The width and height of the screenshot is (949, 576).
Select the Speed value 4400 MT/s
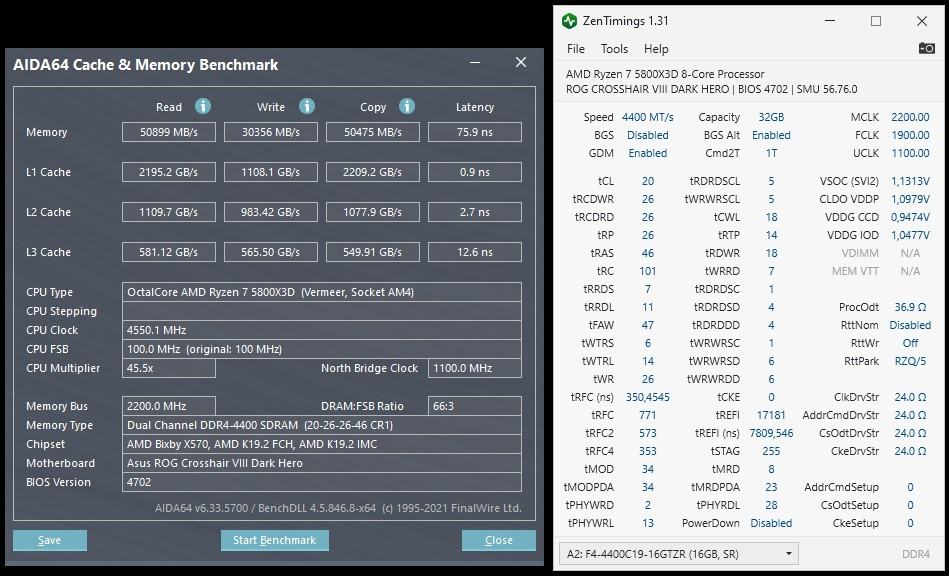(x=648, y=117)
